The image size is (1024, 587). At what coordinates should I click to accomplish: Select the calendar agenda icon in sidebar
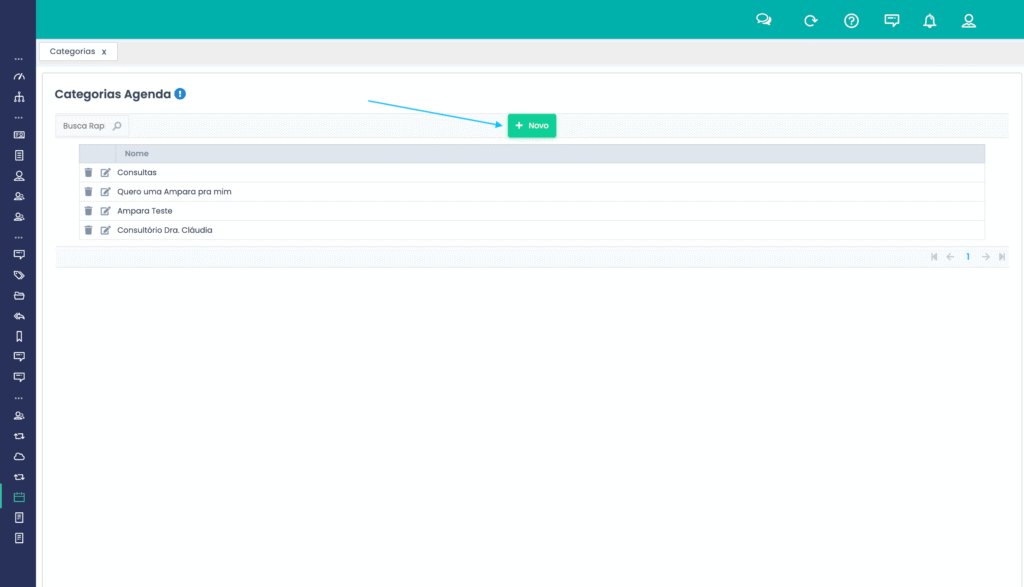point(18,497)
